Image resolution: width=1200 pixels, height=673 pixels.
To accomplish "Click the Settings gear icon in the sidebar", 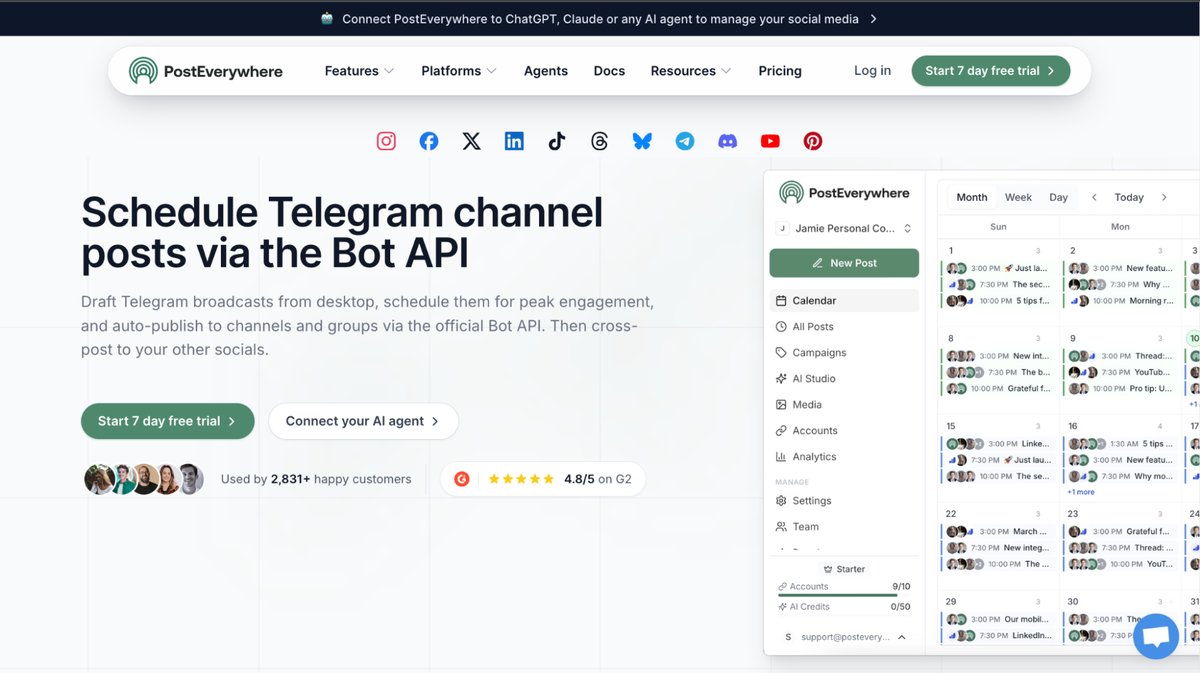I will [782, 500].
